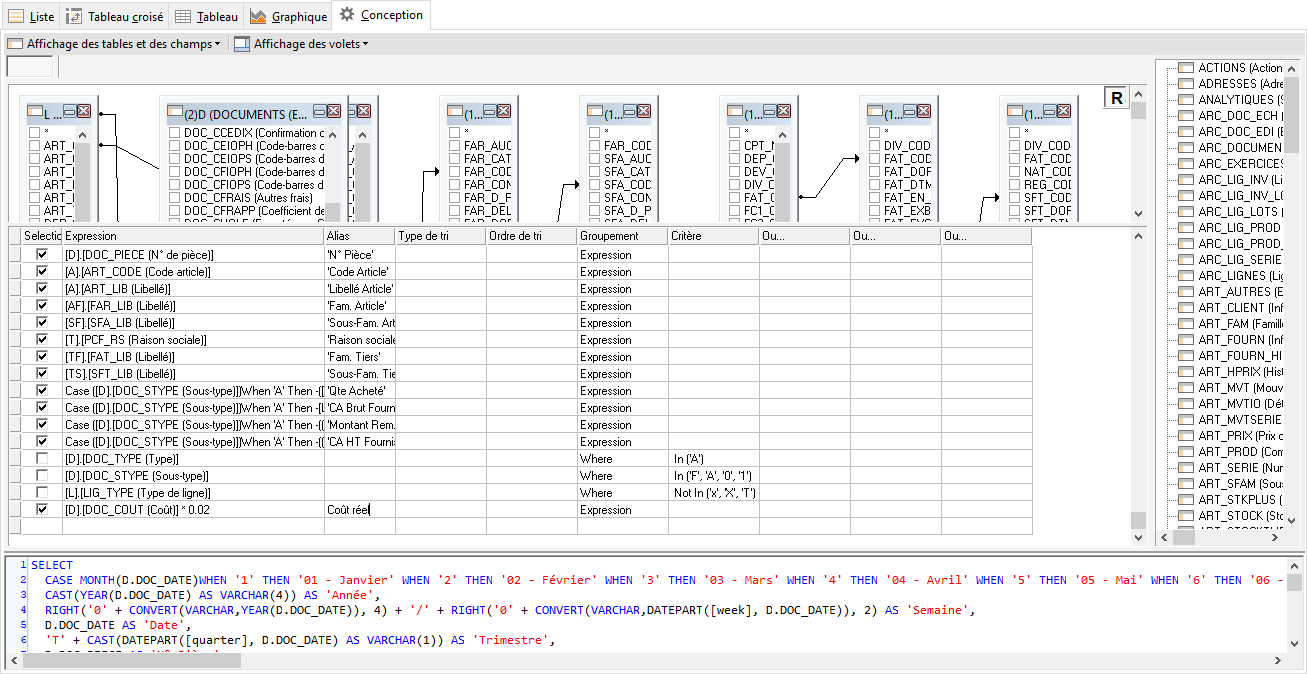Image resolution: width=1307 pixels, height=674 pixels.
Task: Click the ACTIONS table icon in tree
Action: pyautogui.click(x=1186, y=68)
